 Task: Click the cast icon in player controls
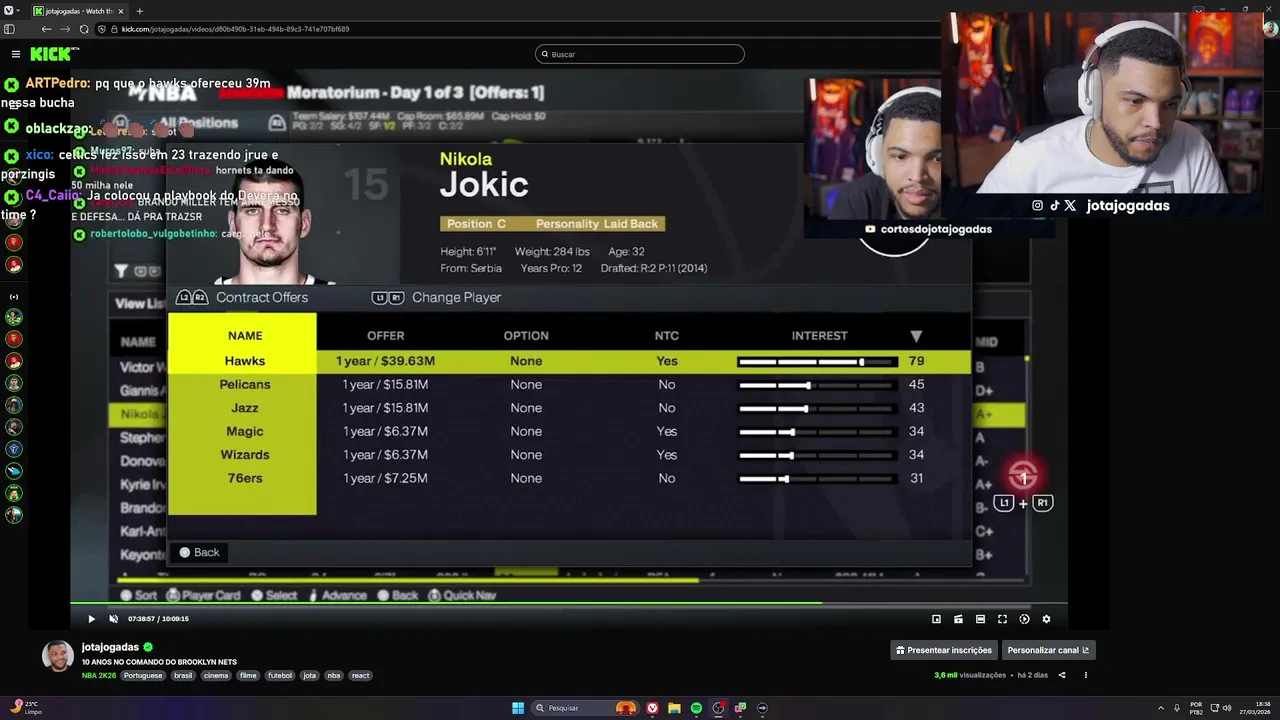point(958,619)
